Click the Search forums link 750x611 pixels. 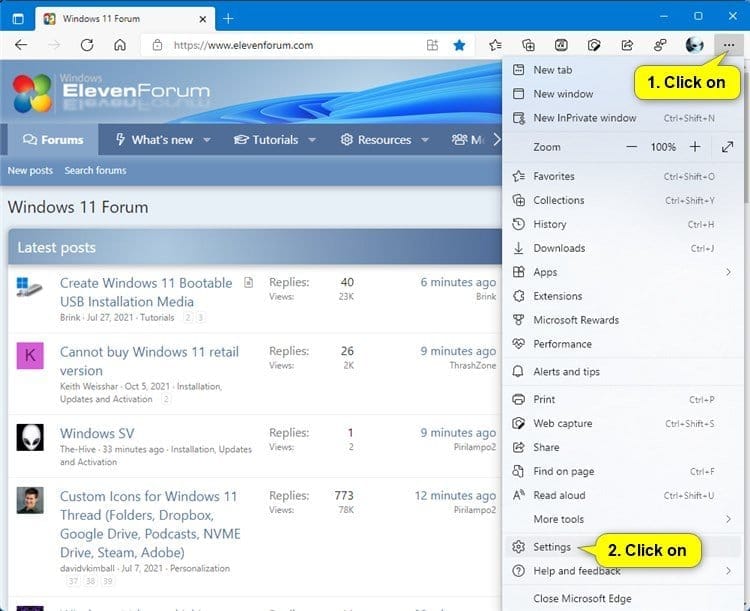click(95, 170)
